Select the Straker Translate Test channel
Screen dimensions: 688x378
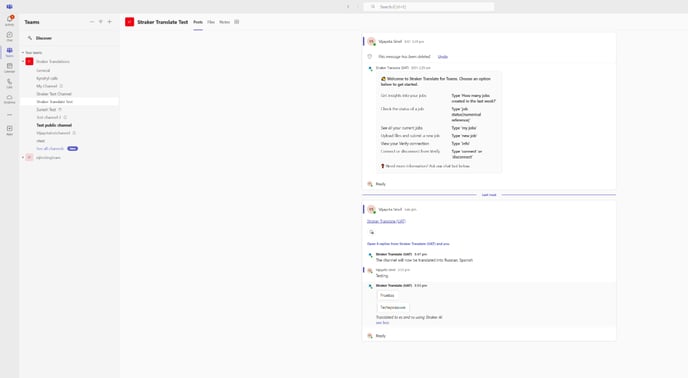coord(69,101)
